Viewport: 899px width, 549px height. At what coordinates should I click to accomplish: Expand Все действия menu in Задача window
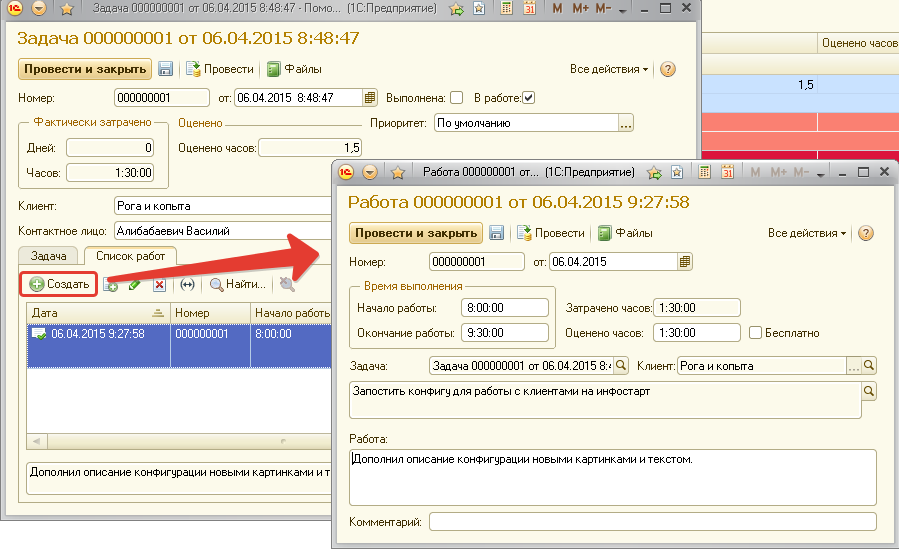pos(608,69)
